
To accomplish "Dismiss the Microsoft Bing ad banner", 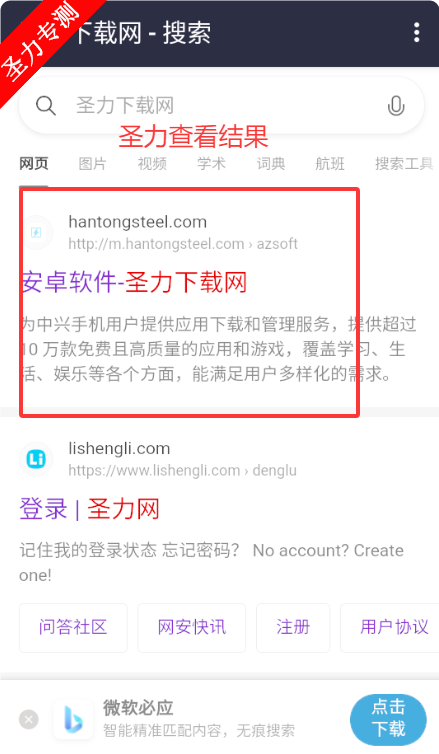I will [x=29, y=719].
